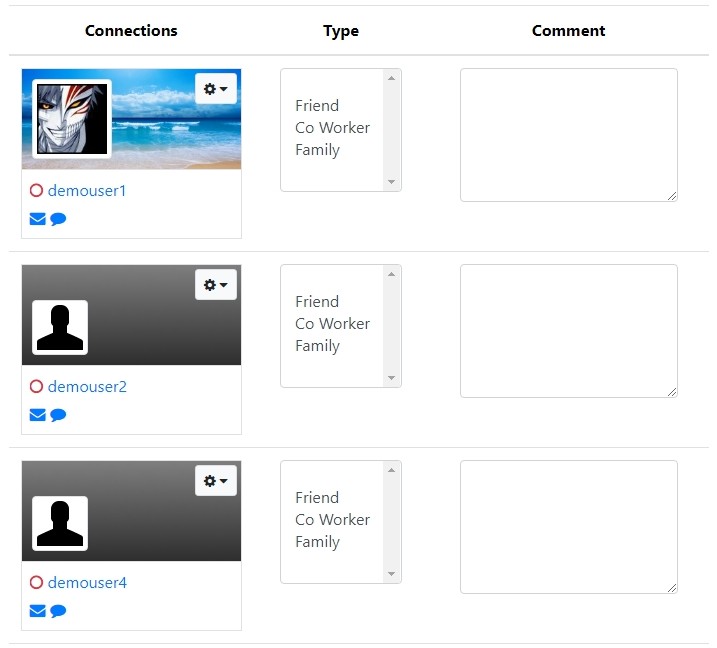
Task: Click scroll-up arrow in demouser1's type list
Action: pyautogui.click(x=391, y=78)
